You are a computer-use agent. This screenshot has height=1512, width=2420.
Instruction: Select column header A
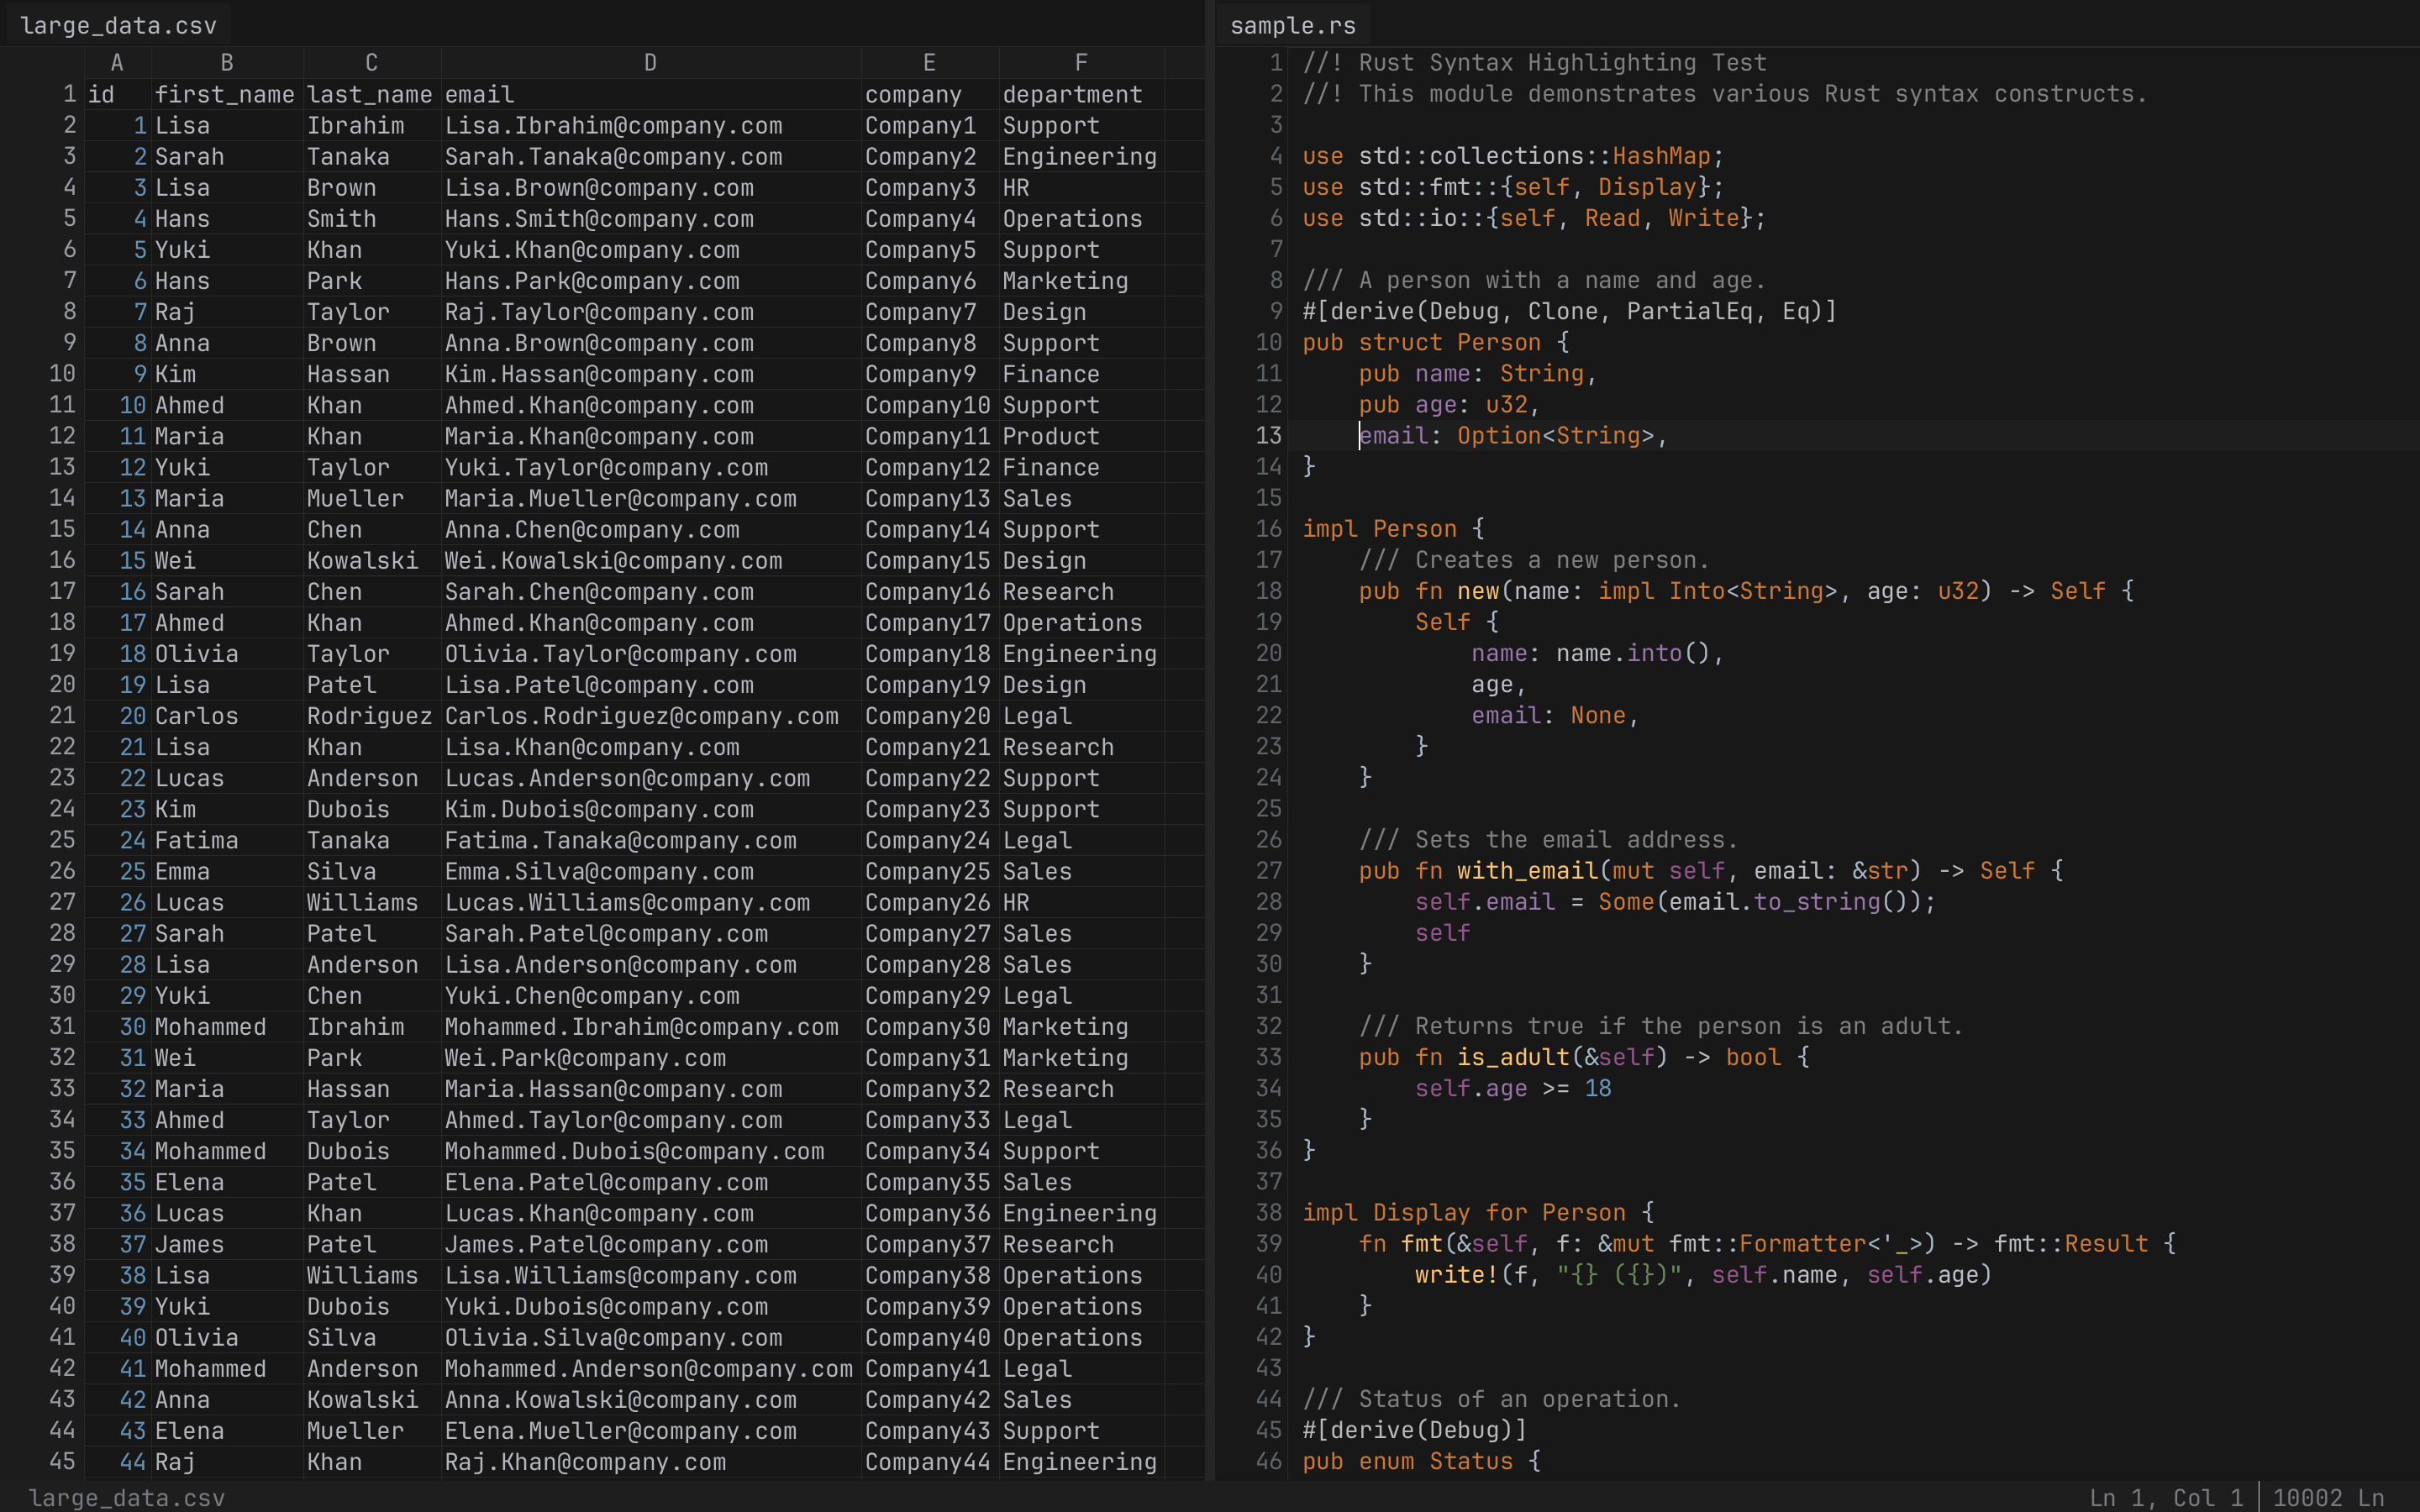click(x=116, y=61)
